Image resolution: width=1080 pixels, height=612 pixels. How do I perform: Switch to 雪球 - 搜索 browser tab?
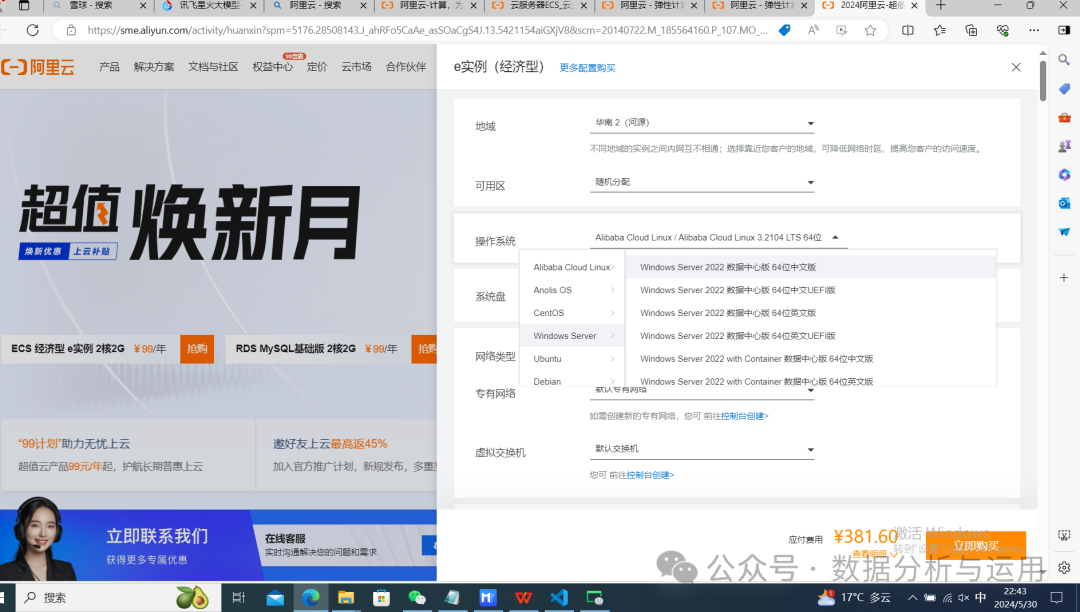pos(98,6)
